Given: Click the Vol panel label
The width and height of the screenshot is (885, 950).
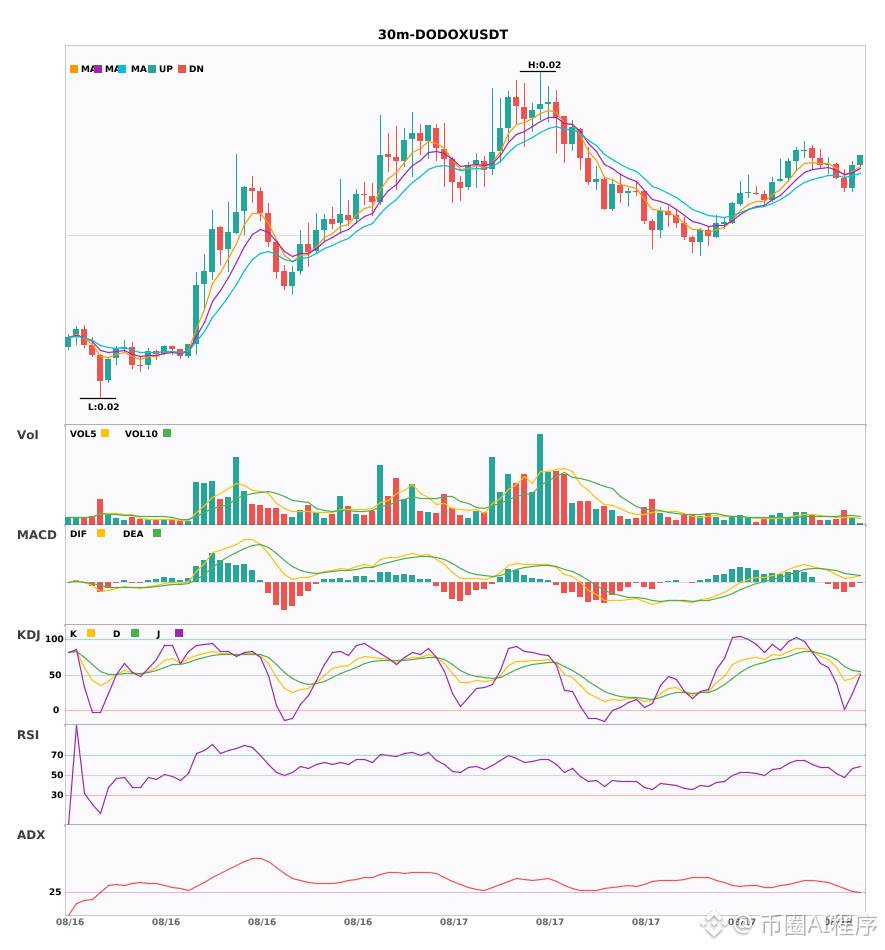Looking at the screenshot, I should click(27, 435).
